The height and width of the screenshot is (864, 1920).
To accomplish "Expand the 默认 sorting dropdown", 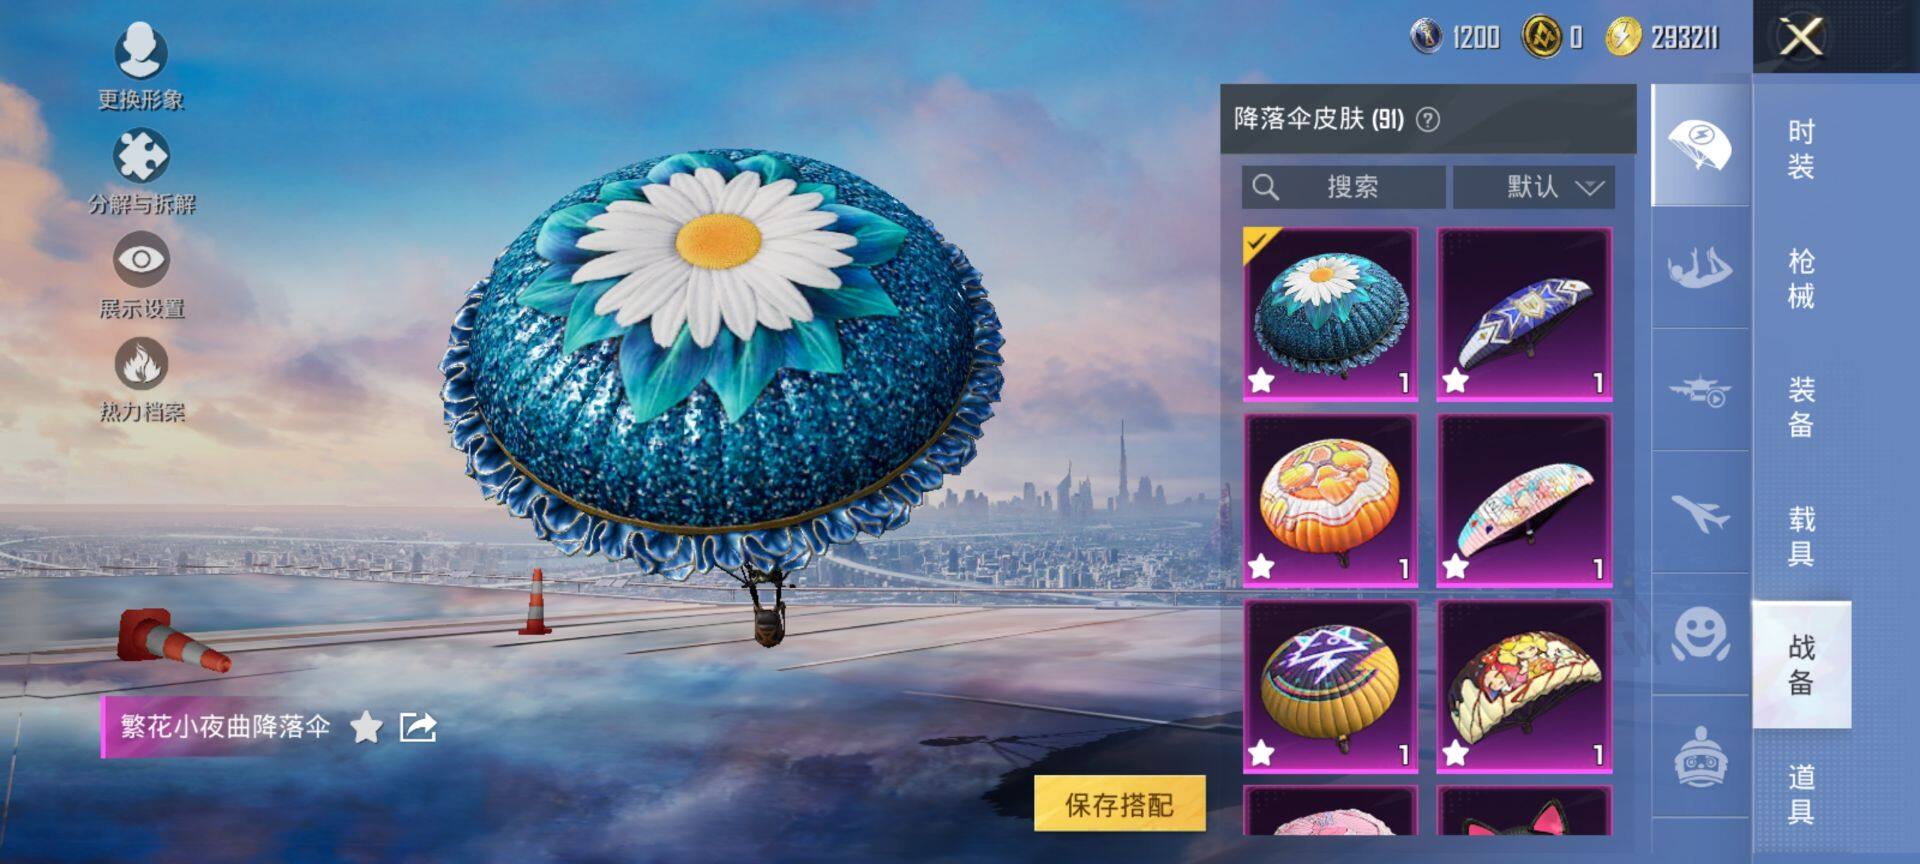I will pyautogui.click(x=1533, y=187).
